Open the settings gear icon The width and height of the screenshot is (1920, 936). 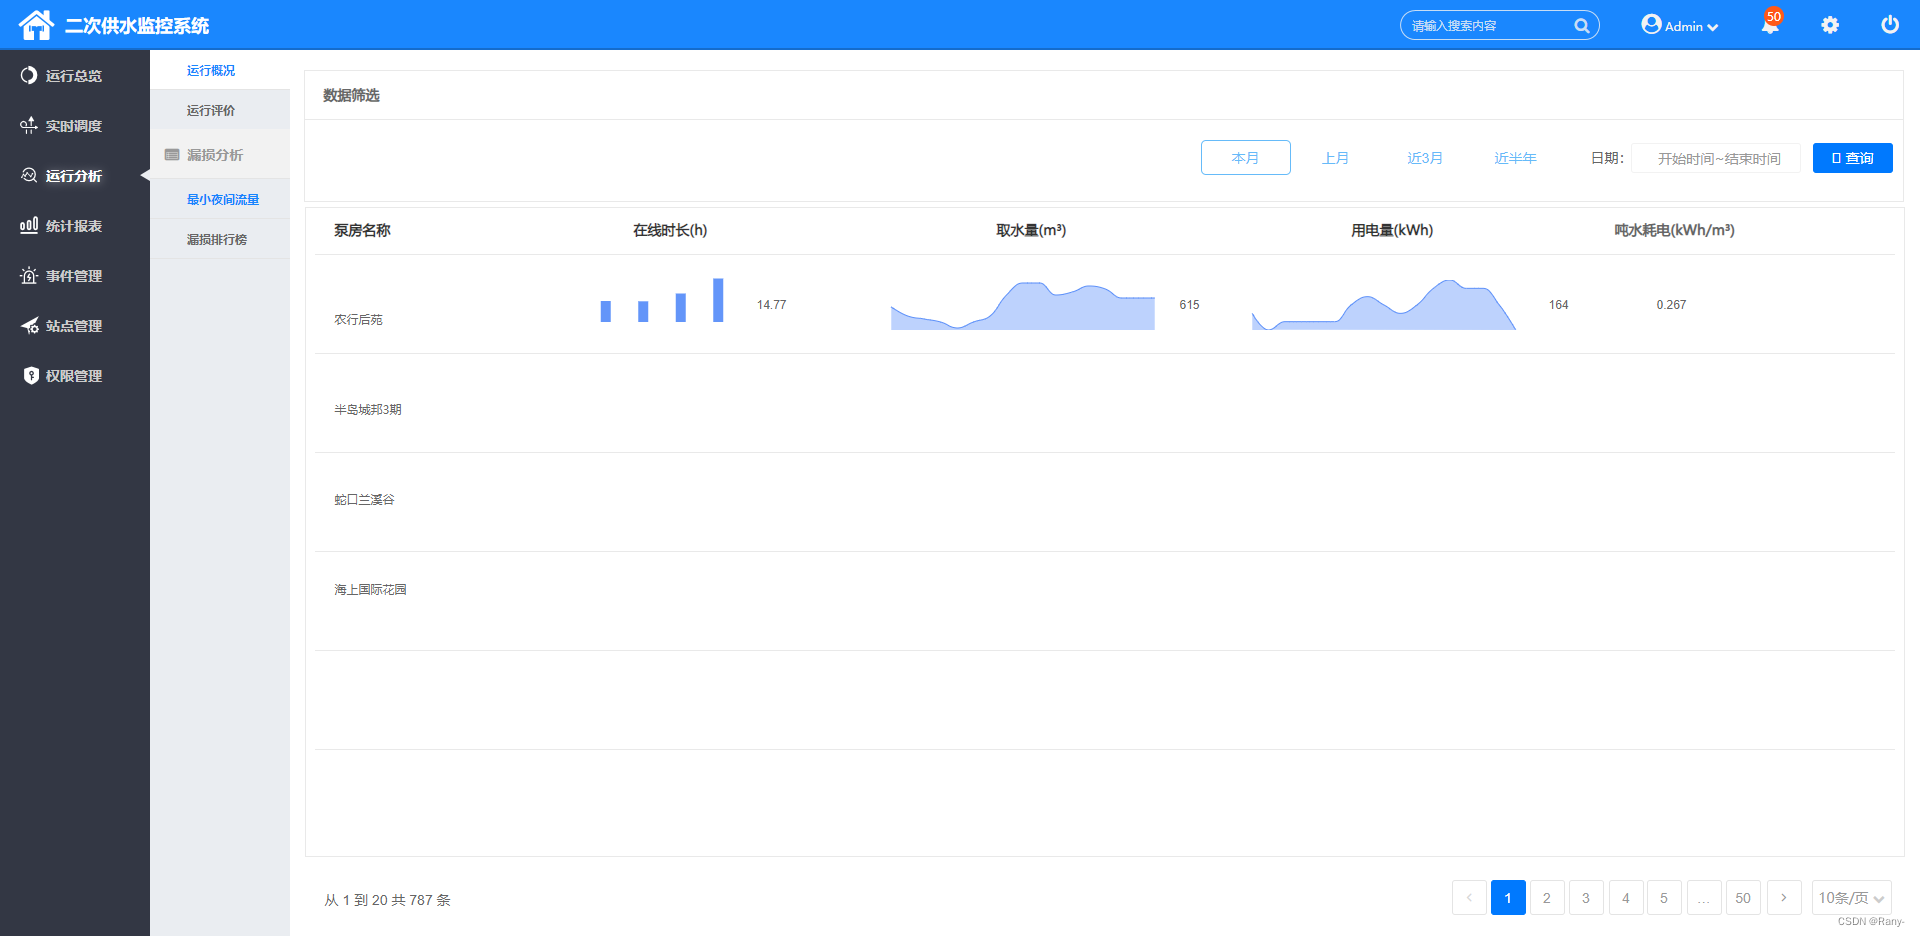tap(1830, 25)
